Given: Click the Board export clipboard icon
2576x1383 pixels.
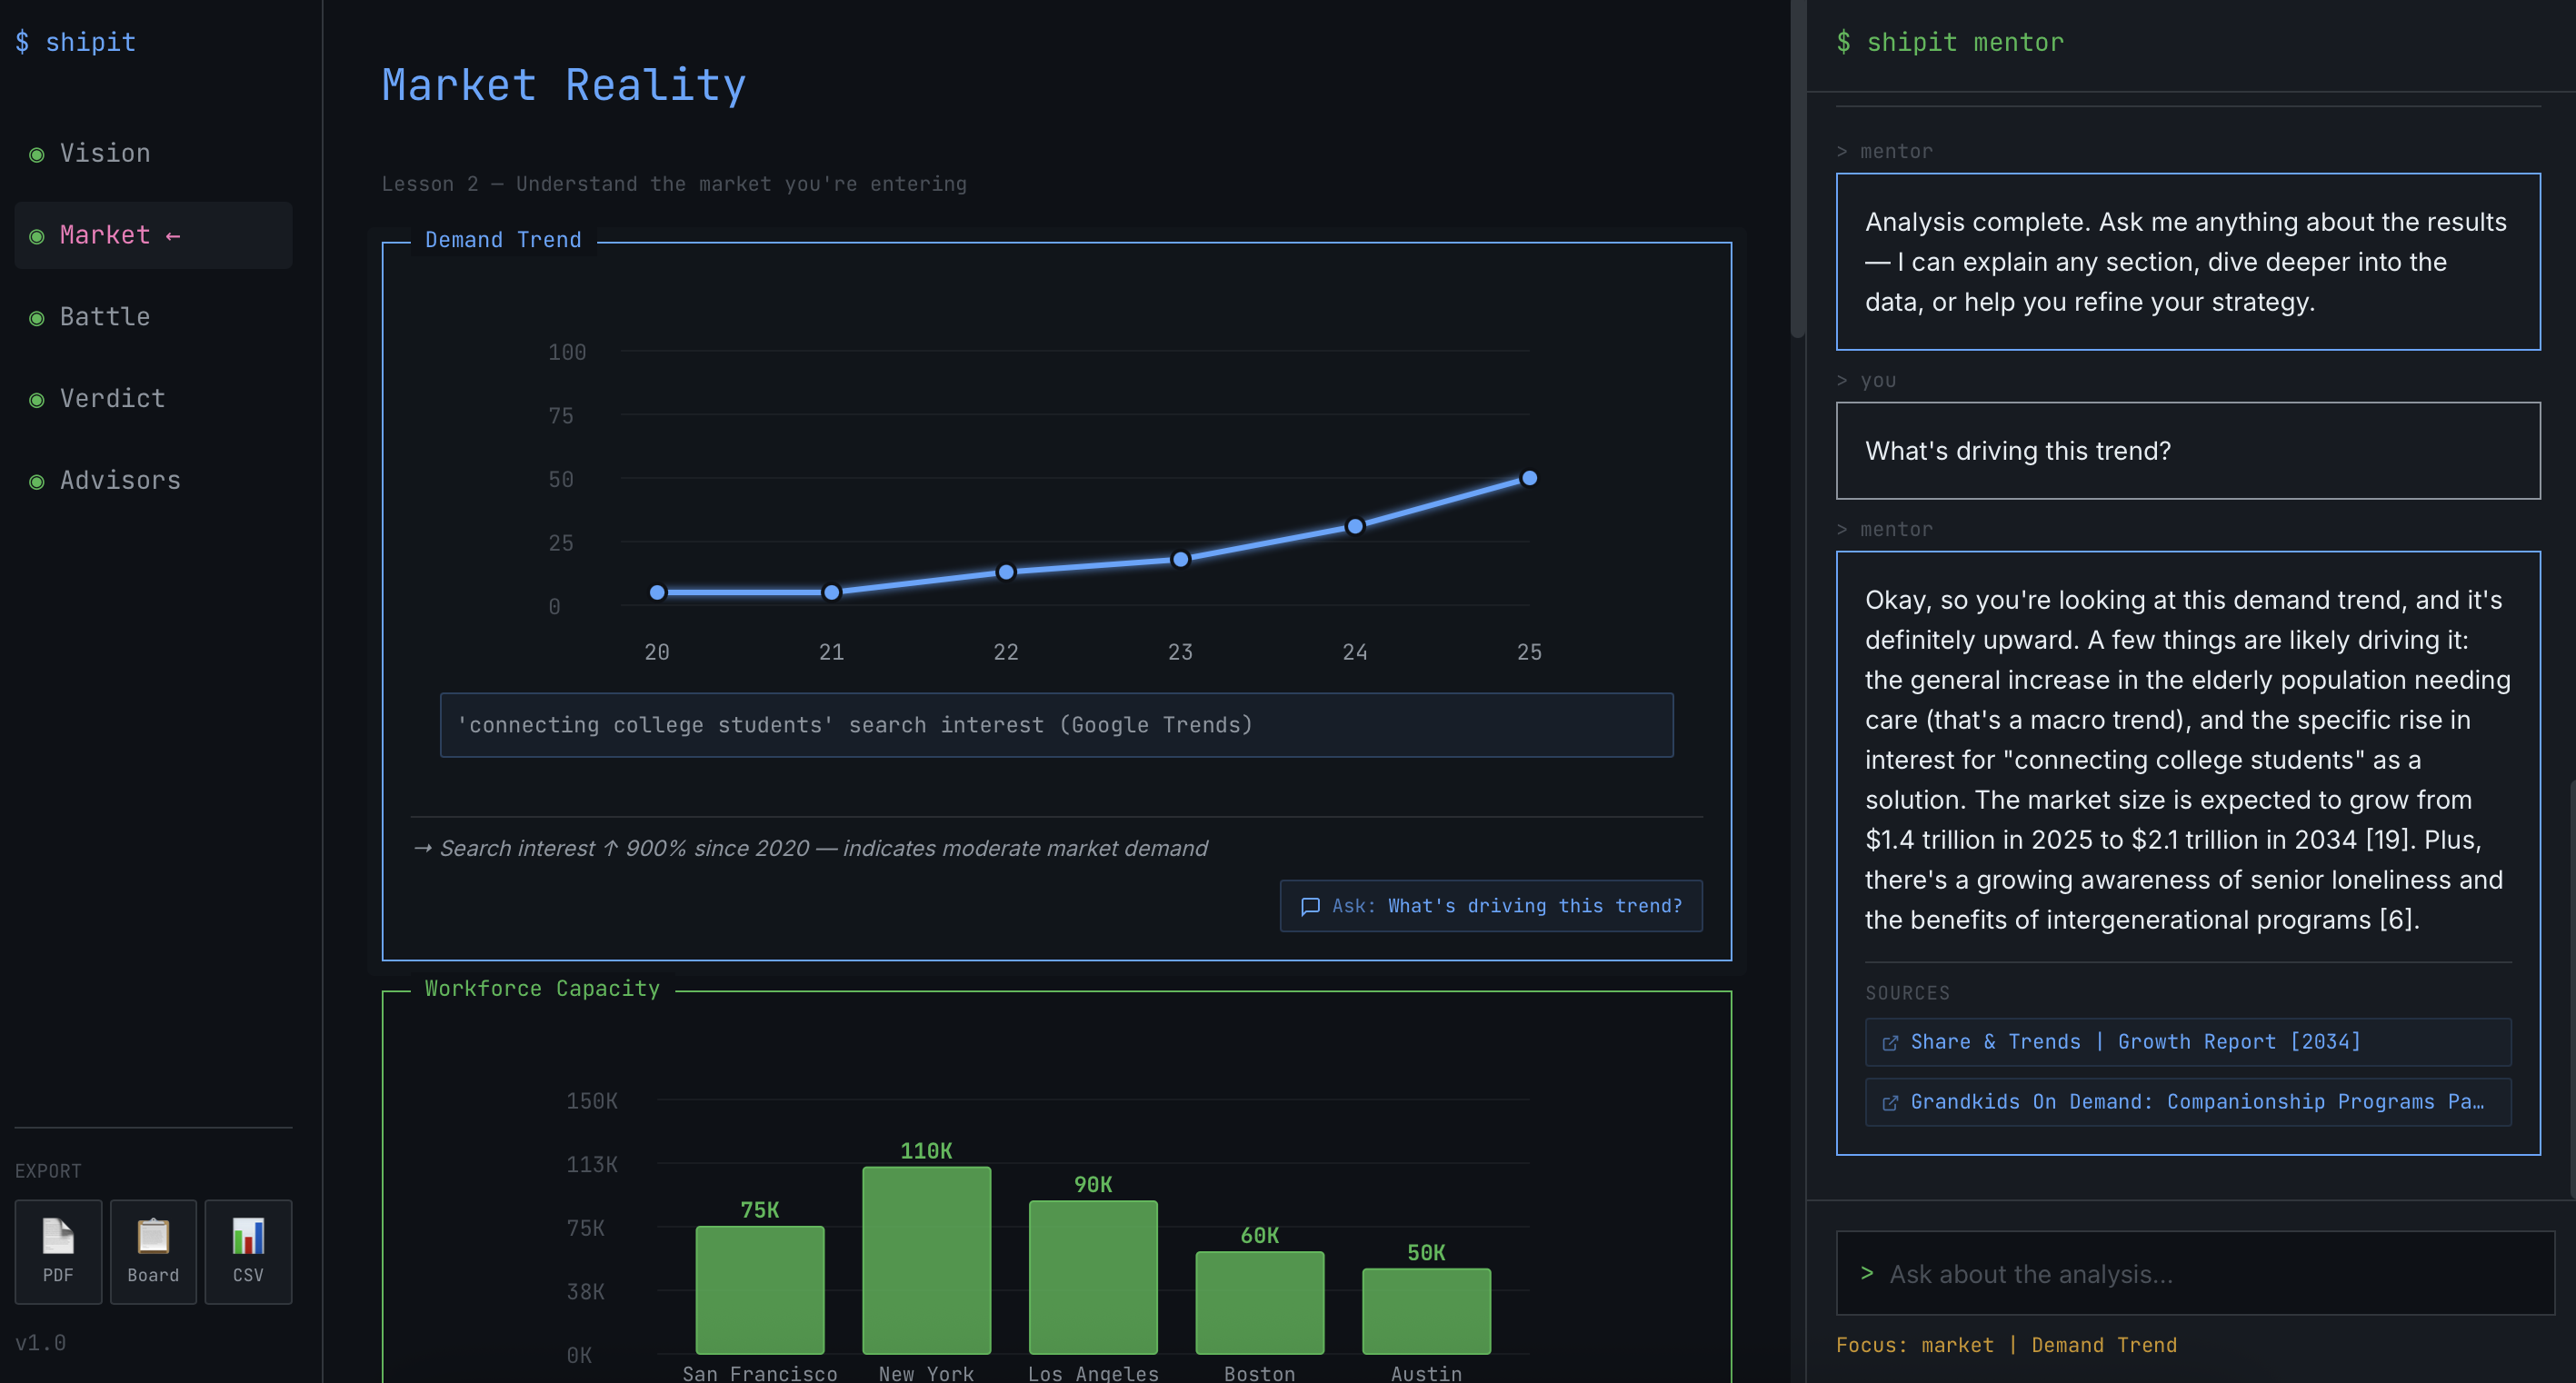Looking at the screenshot, I should click(153, 1237).
